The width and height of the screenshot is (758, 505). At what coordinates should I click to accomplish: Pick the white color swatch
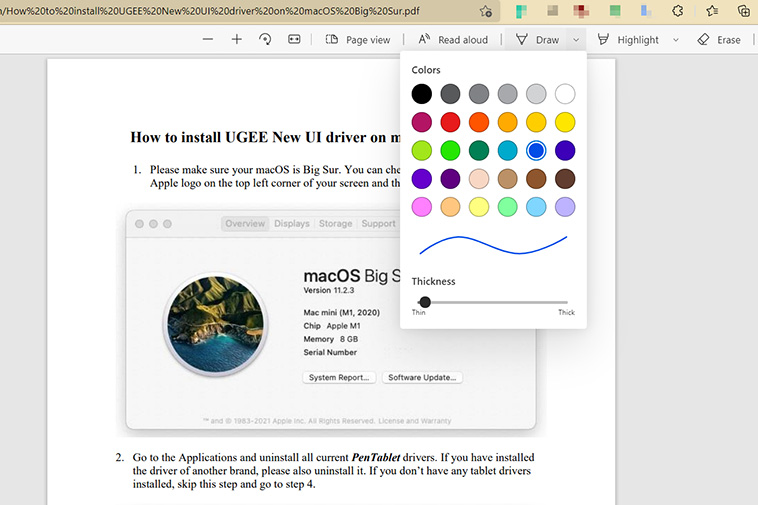(x=565, y=94)
